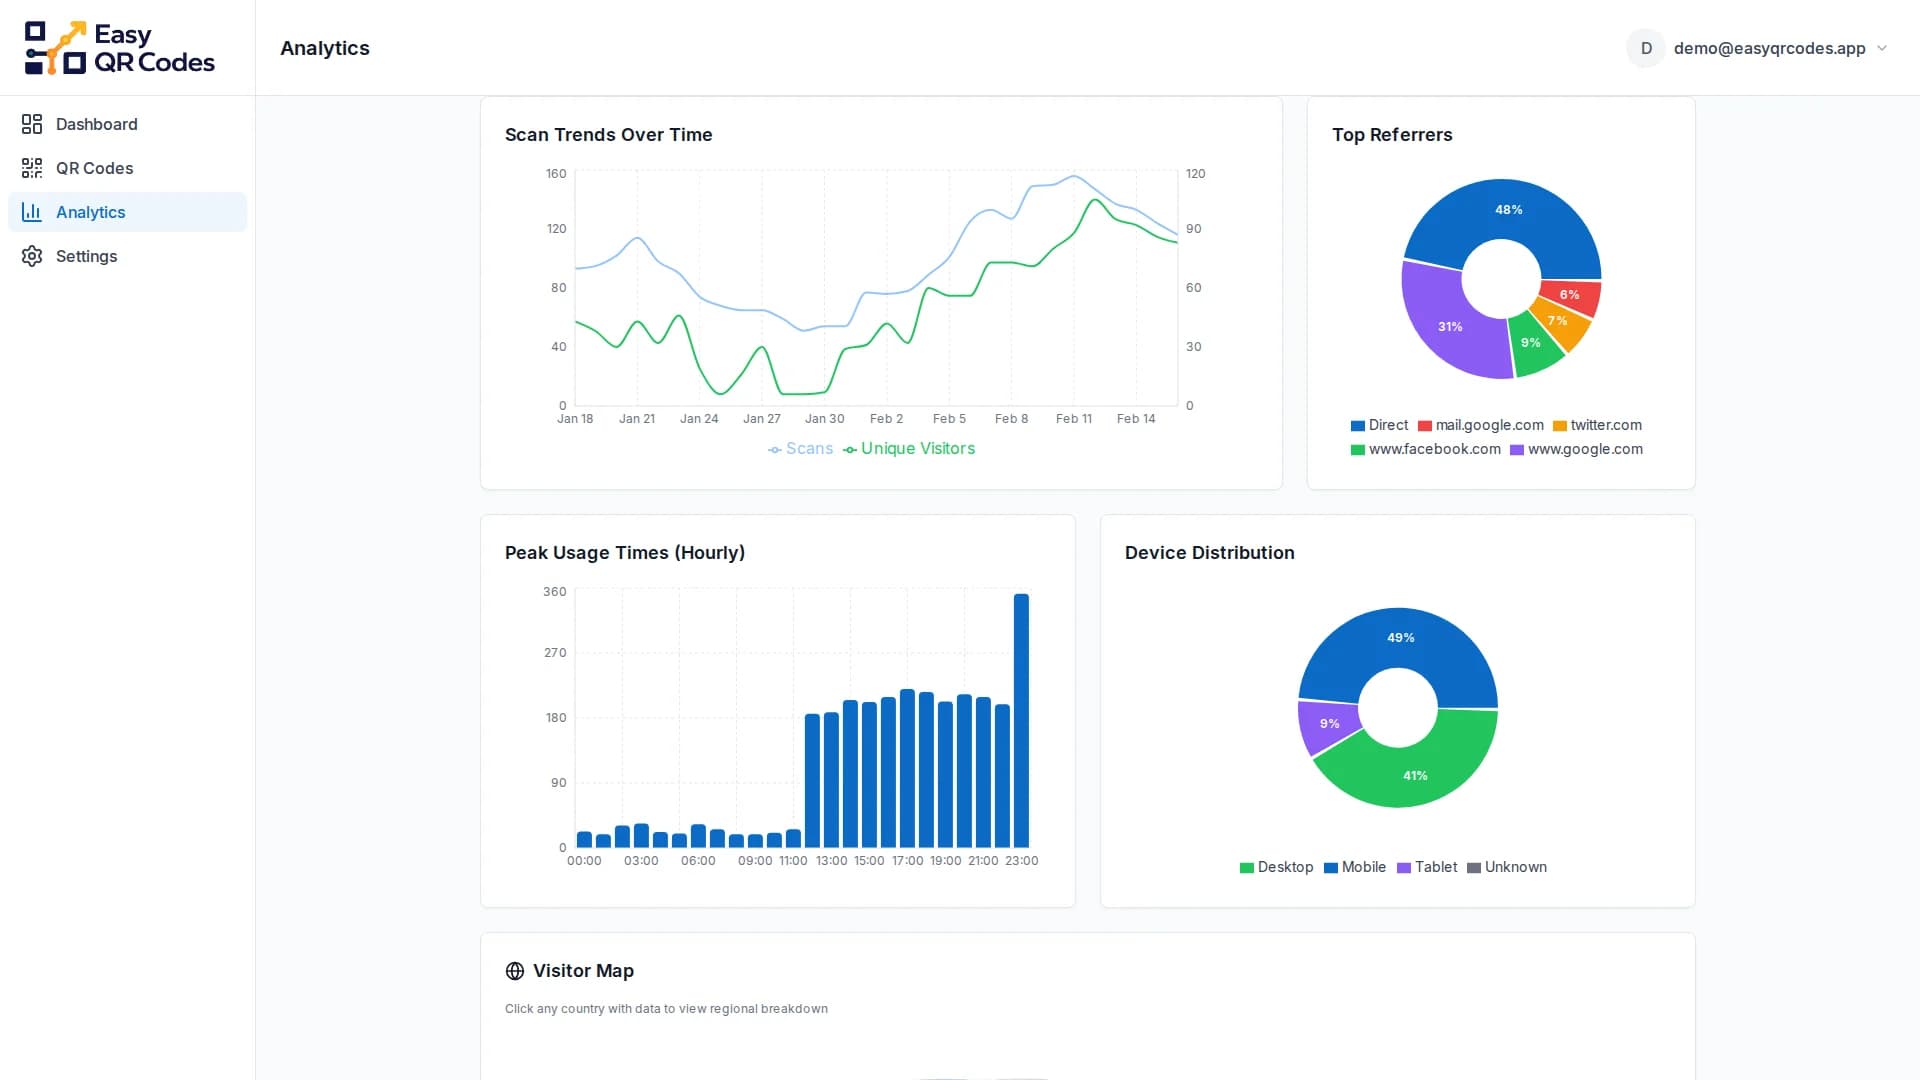Click the Peak Usage Times (Hourly) title
Image resolution: width=1920 pixels, height=1080 pixels.
[x=625, y=553]
